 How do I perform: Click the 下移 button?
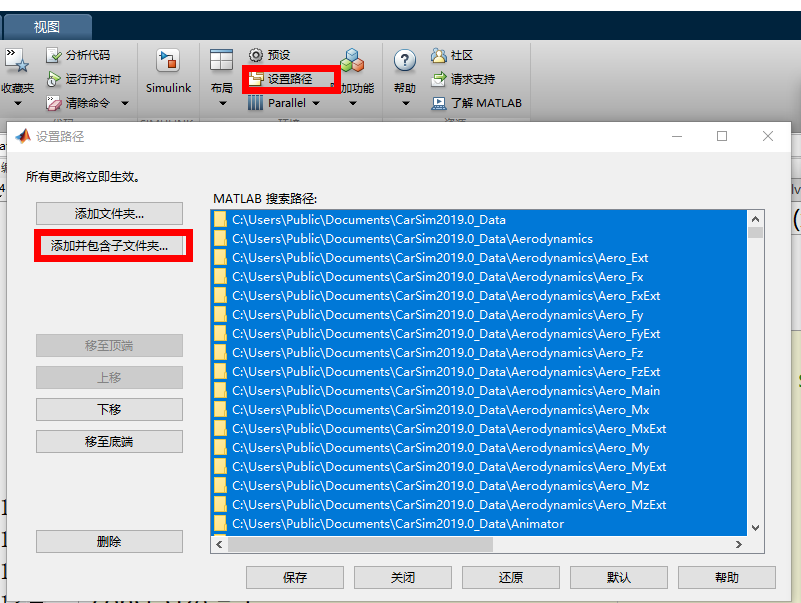pos(109,409)
